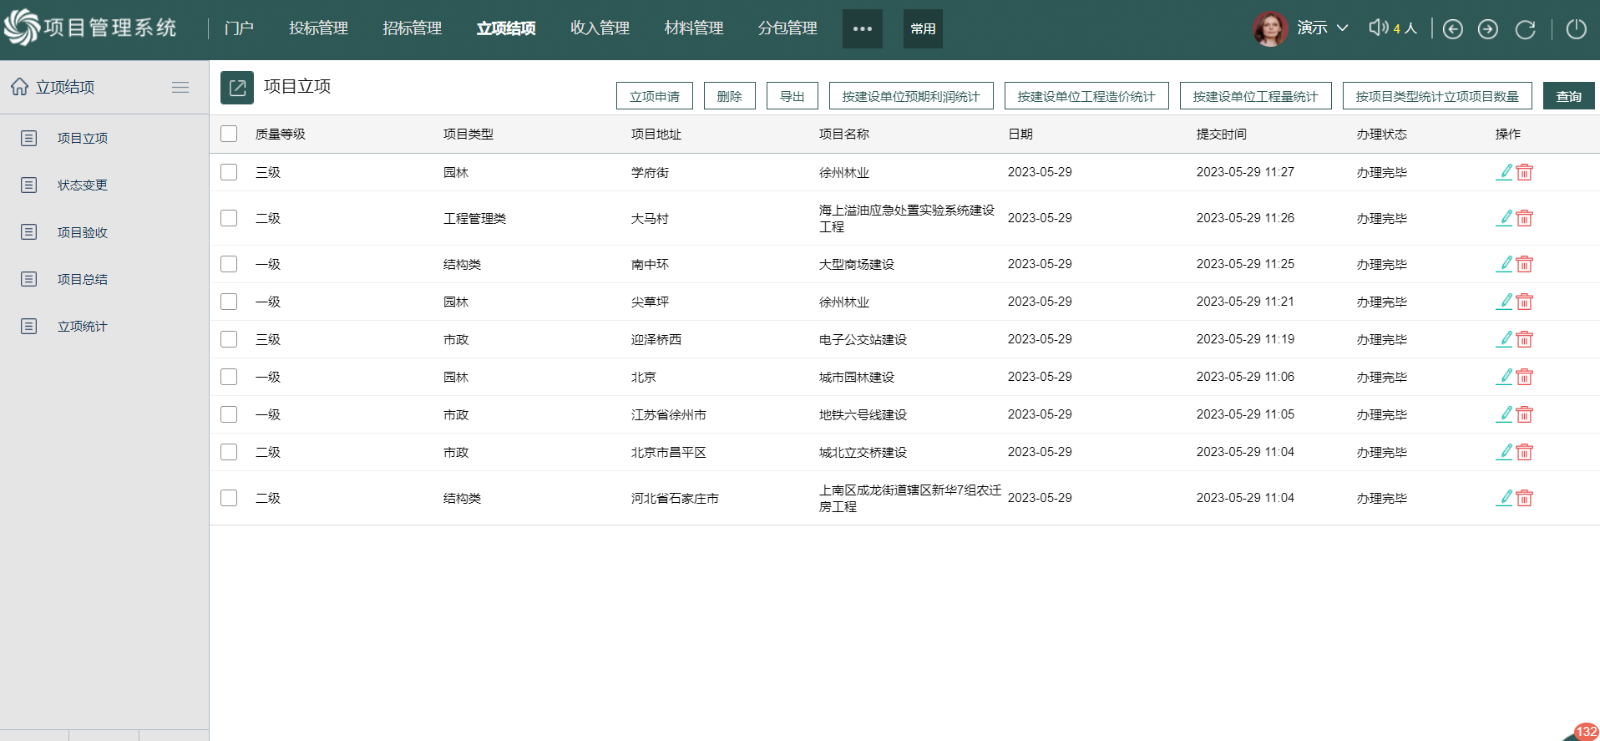Click edit pencil icon for 学府街 row
The width and height of the screenshot is (1600, 741).
[x=1504, y=172]
